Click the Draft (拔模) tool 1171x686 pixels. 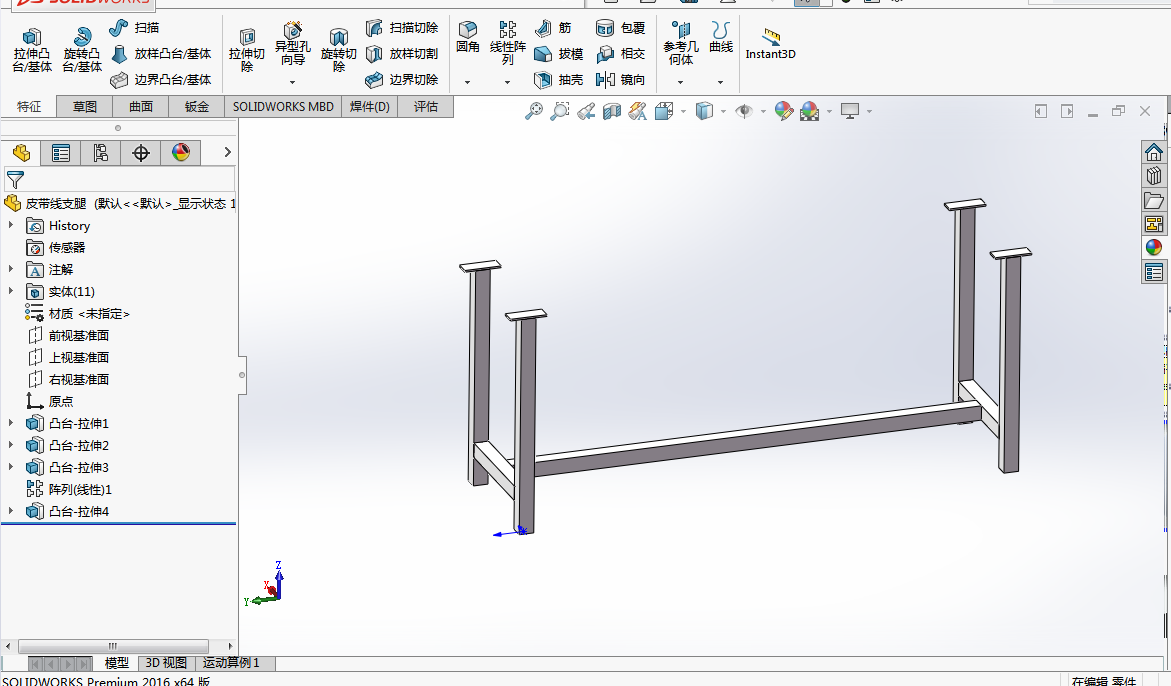click(559, 54)
